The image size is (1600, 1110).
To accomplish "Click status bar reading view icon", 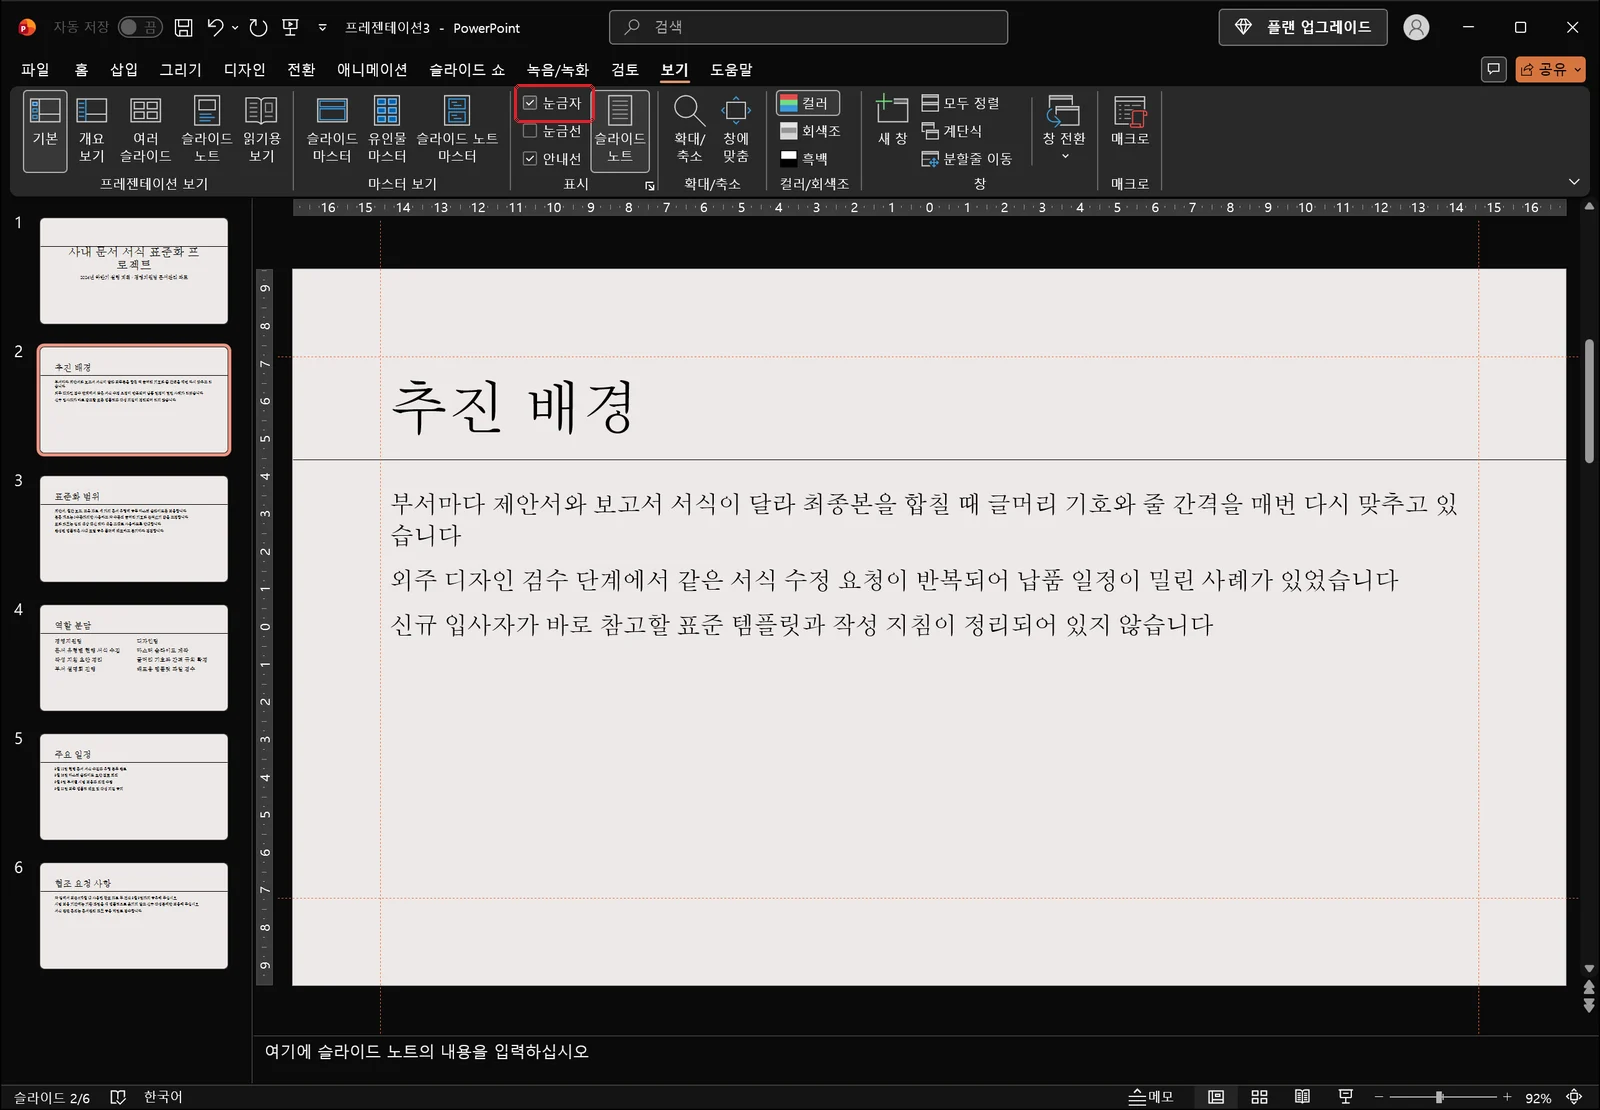I will pyautogui.click(x=1302, y=1097).
